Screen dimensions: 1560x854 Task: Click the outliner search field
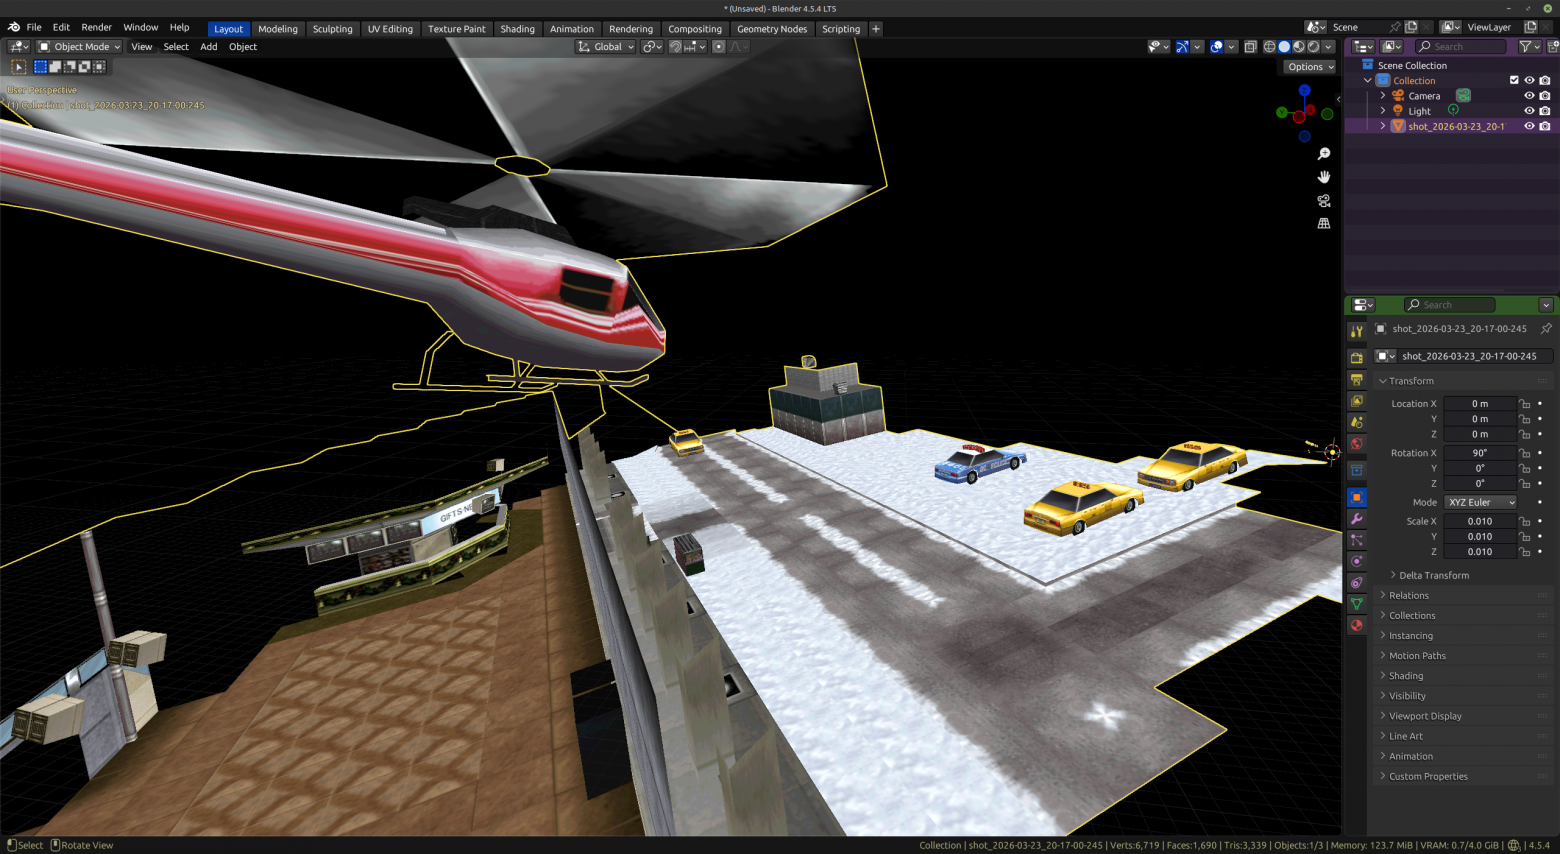pos(1460,47)
